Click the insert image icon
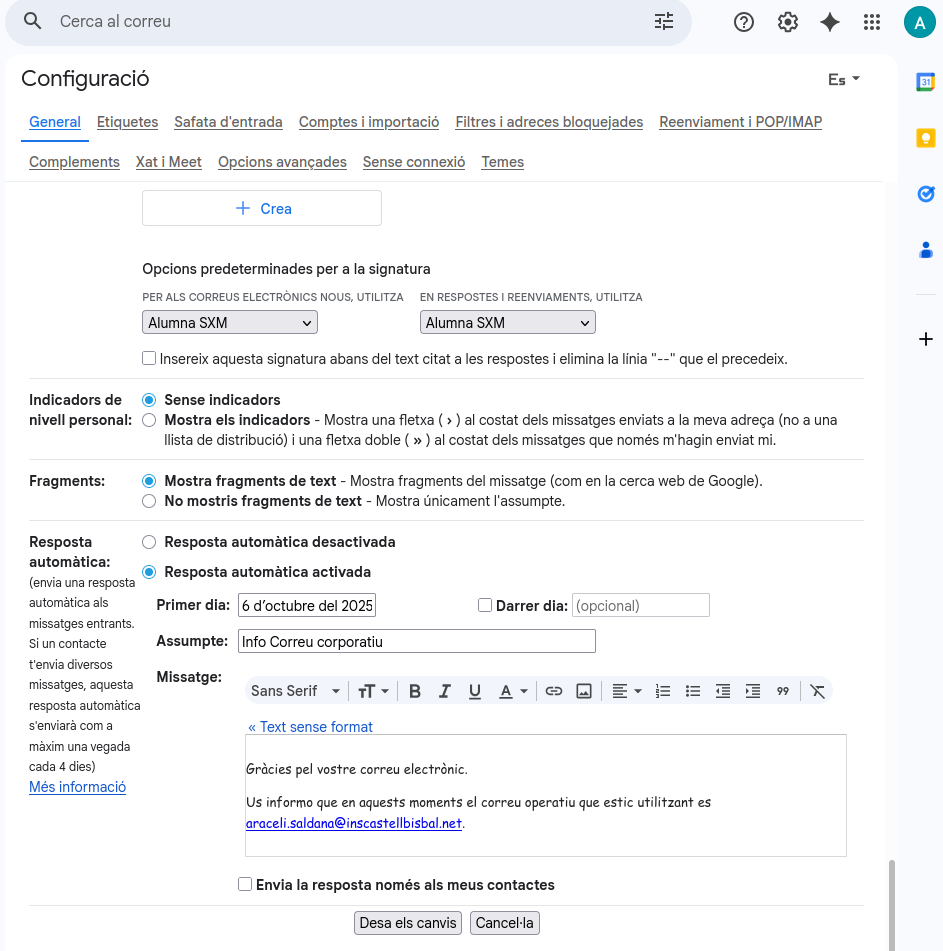Viewport: 943px width, 951px height. pos(584,691)
